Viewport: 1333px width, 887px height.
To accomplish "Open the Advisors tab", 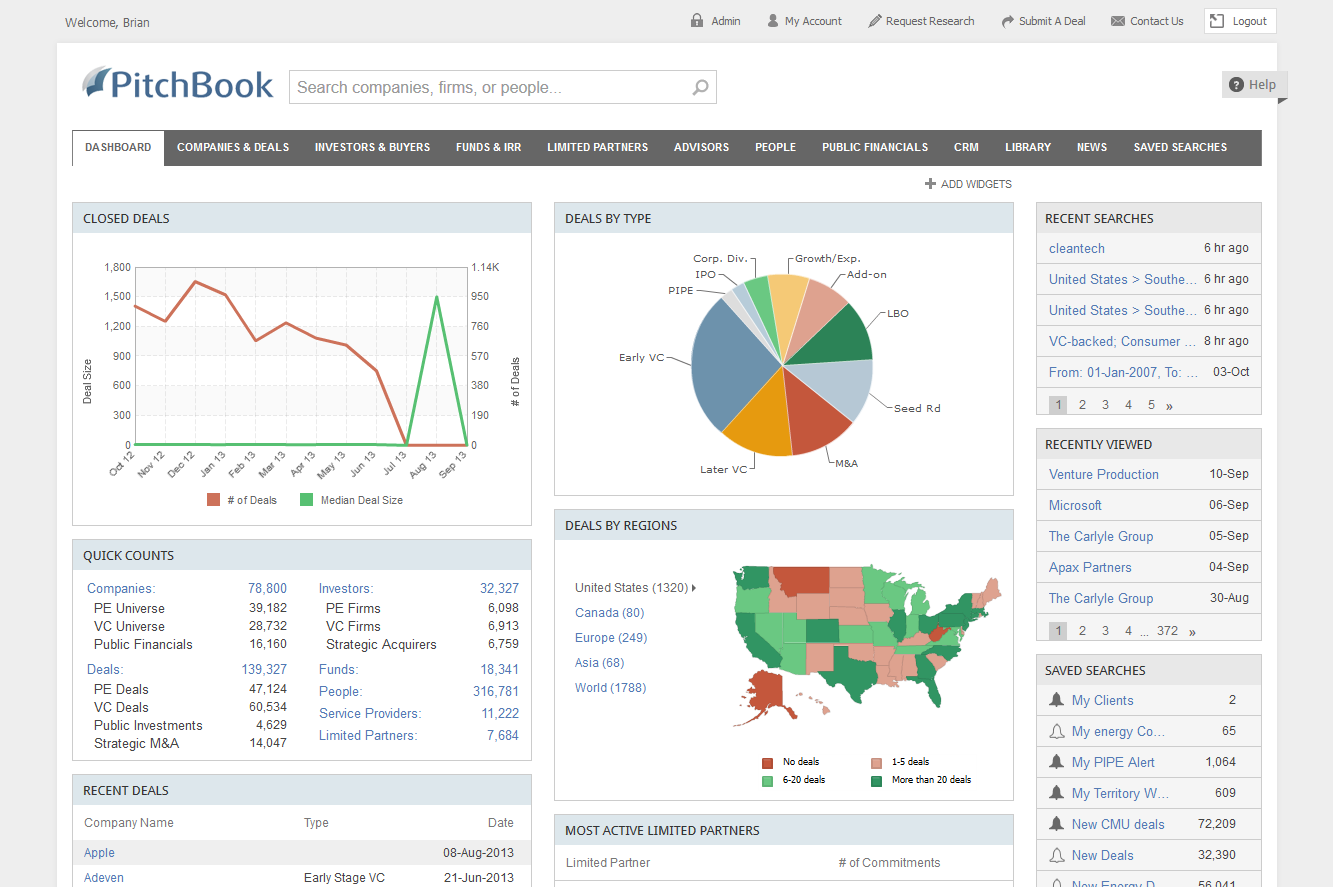I will coord(701,147).
